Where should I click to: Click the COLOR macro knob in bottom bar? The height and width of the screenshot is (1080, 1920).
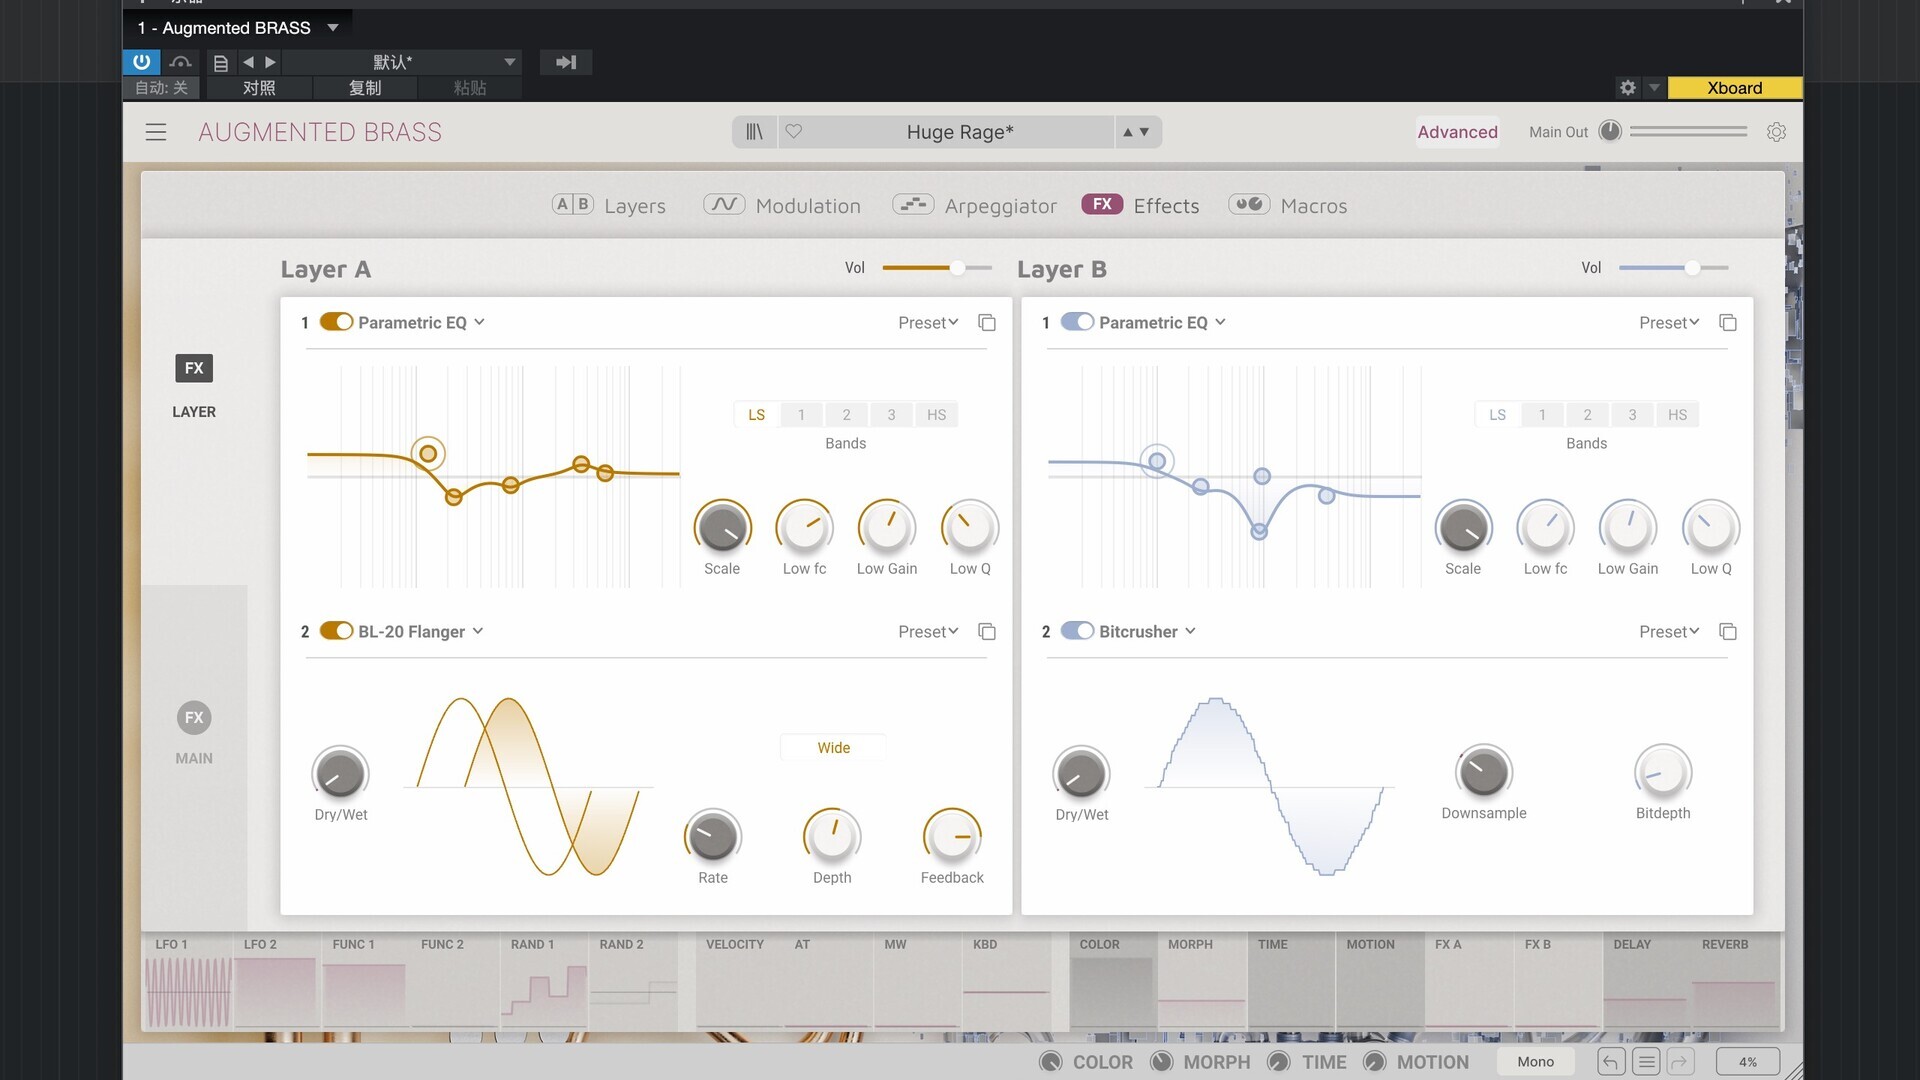coord(1050,1062)
